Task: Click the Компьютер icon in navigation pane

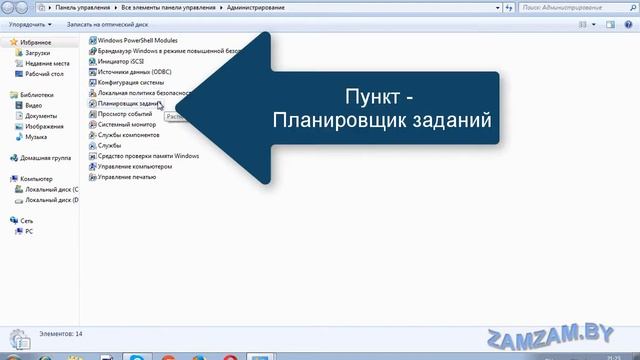Action: coord(14,179)
